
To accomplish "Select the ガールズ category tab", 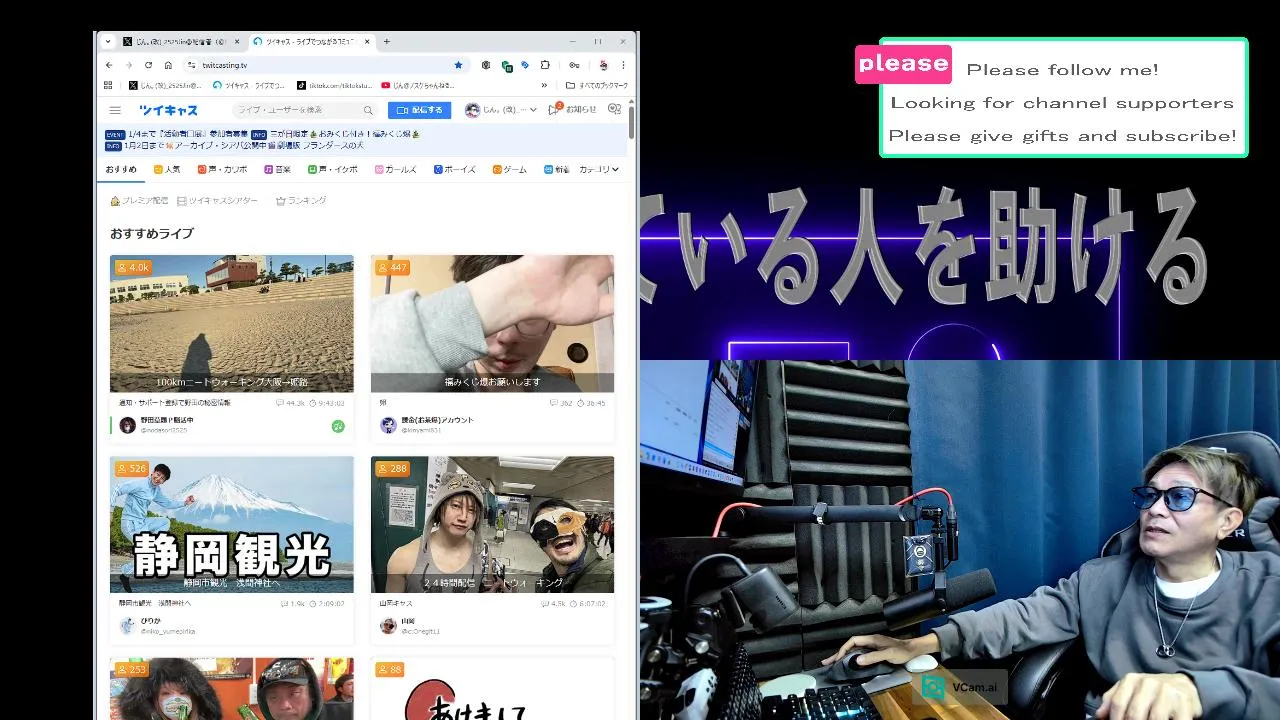I will [396, 170].
